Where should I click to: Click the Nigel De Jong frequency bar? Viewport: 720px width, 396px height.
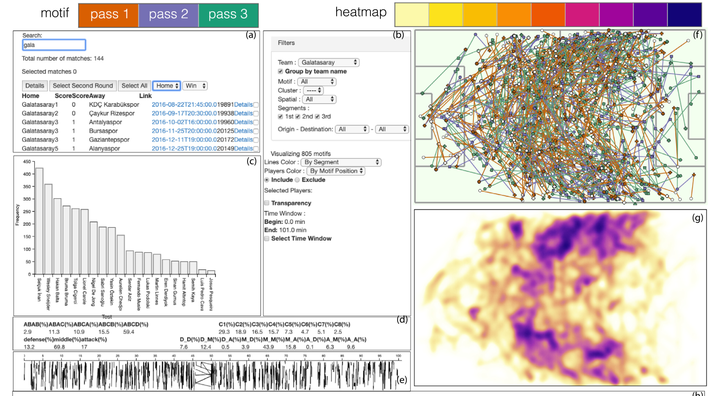point(94,248)
